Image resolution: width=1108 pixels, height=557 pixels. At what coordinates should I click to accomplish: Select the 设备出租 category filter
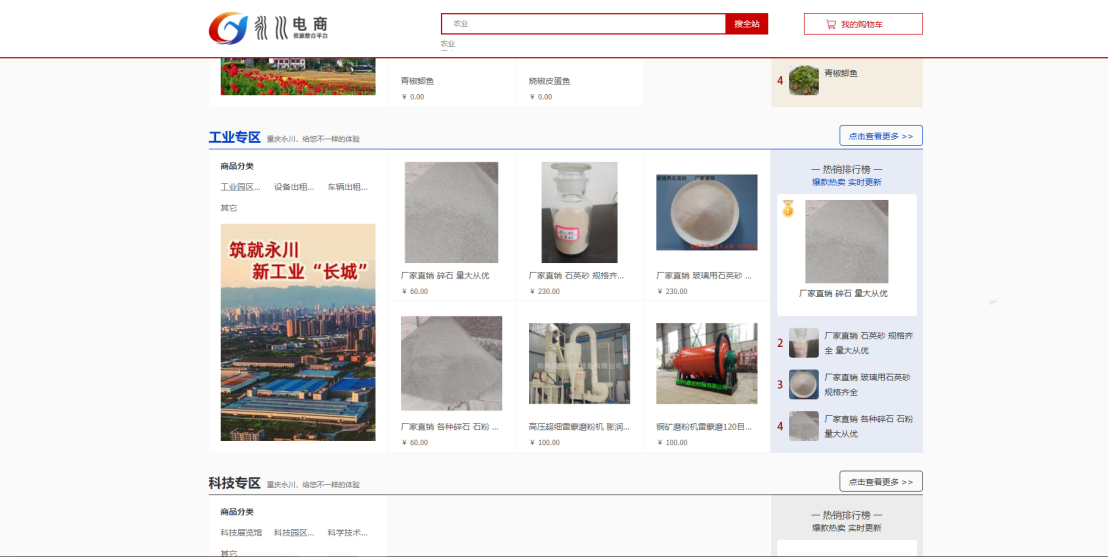pyautogui.click(x=294, y=187)
